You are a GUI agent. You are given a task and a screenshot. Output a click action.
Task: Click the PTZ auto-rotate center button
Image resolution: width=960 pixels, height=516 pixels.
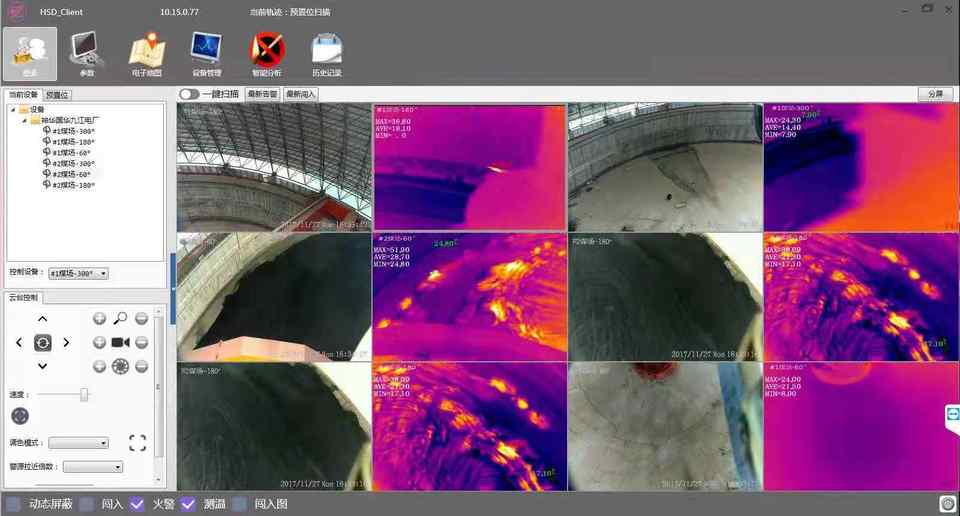(42, 343)
